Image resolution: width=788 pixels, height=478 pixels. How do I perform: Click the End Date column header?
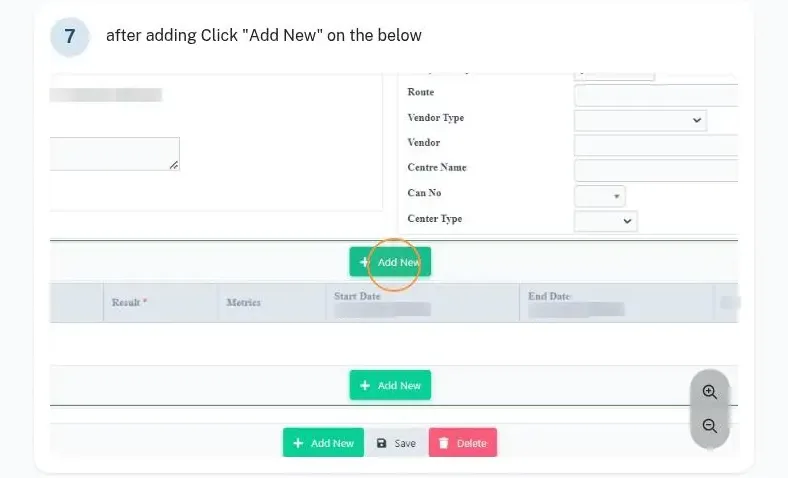[x=617, y=302]
